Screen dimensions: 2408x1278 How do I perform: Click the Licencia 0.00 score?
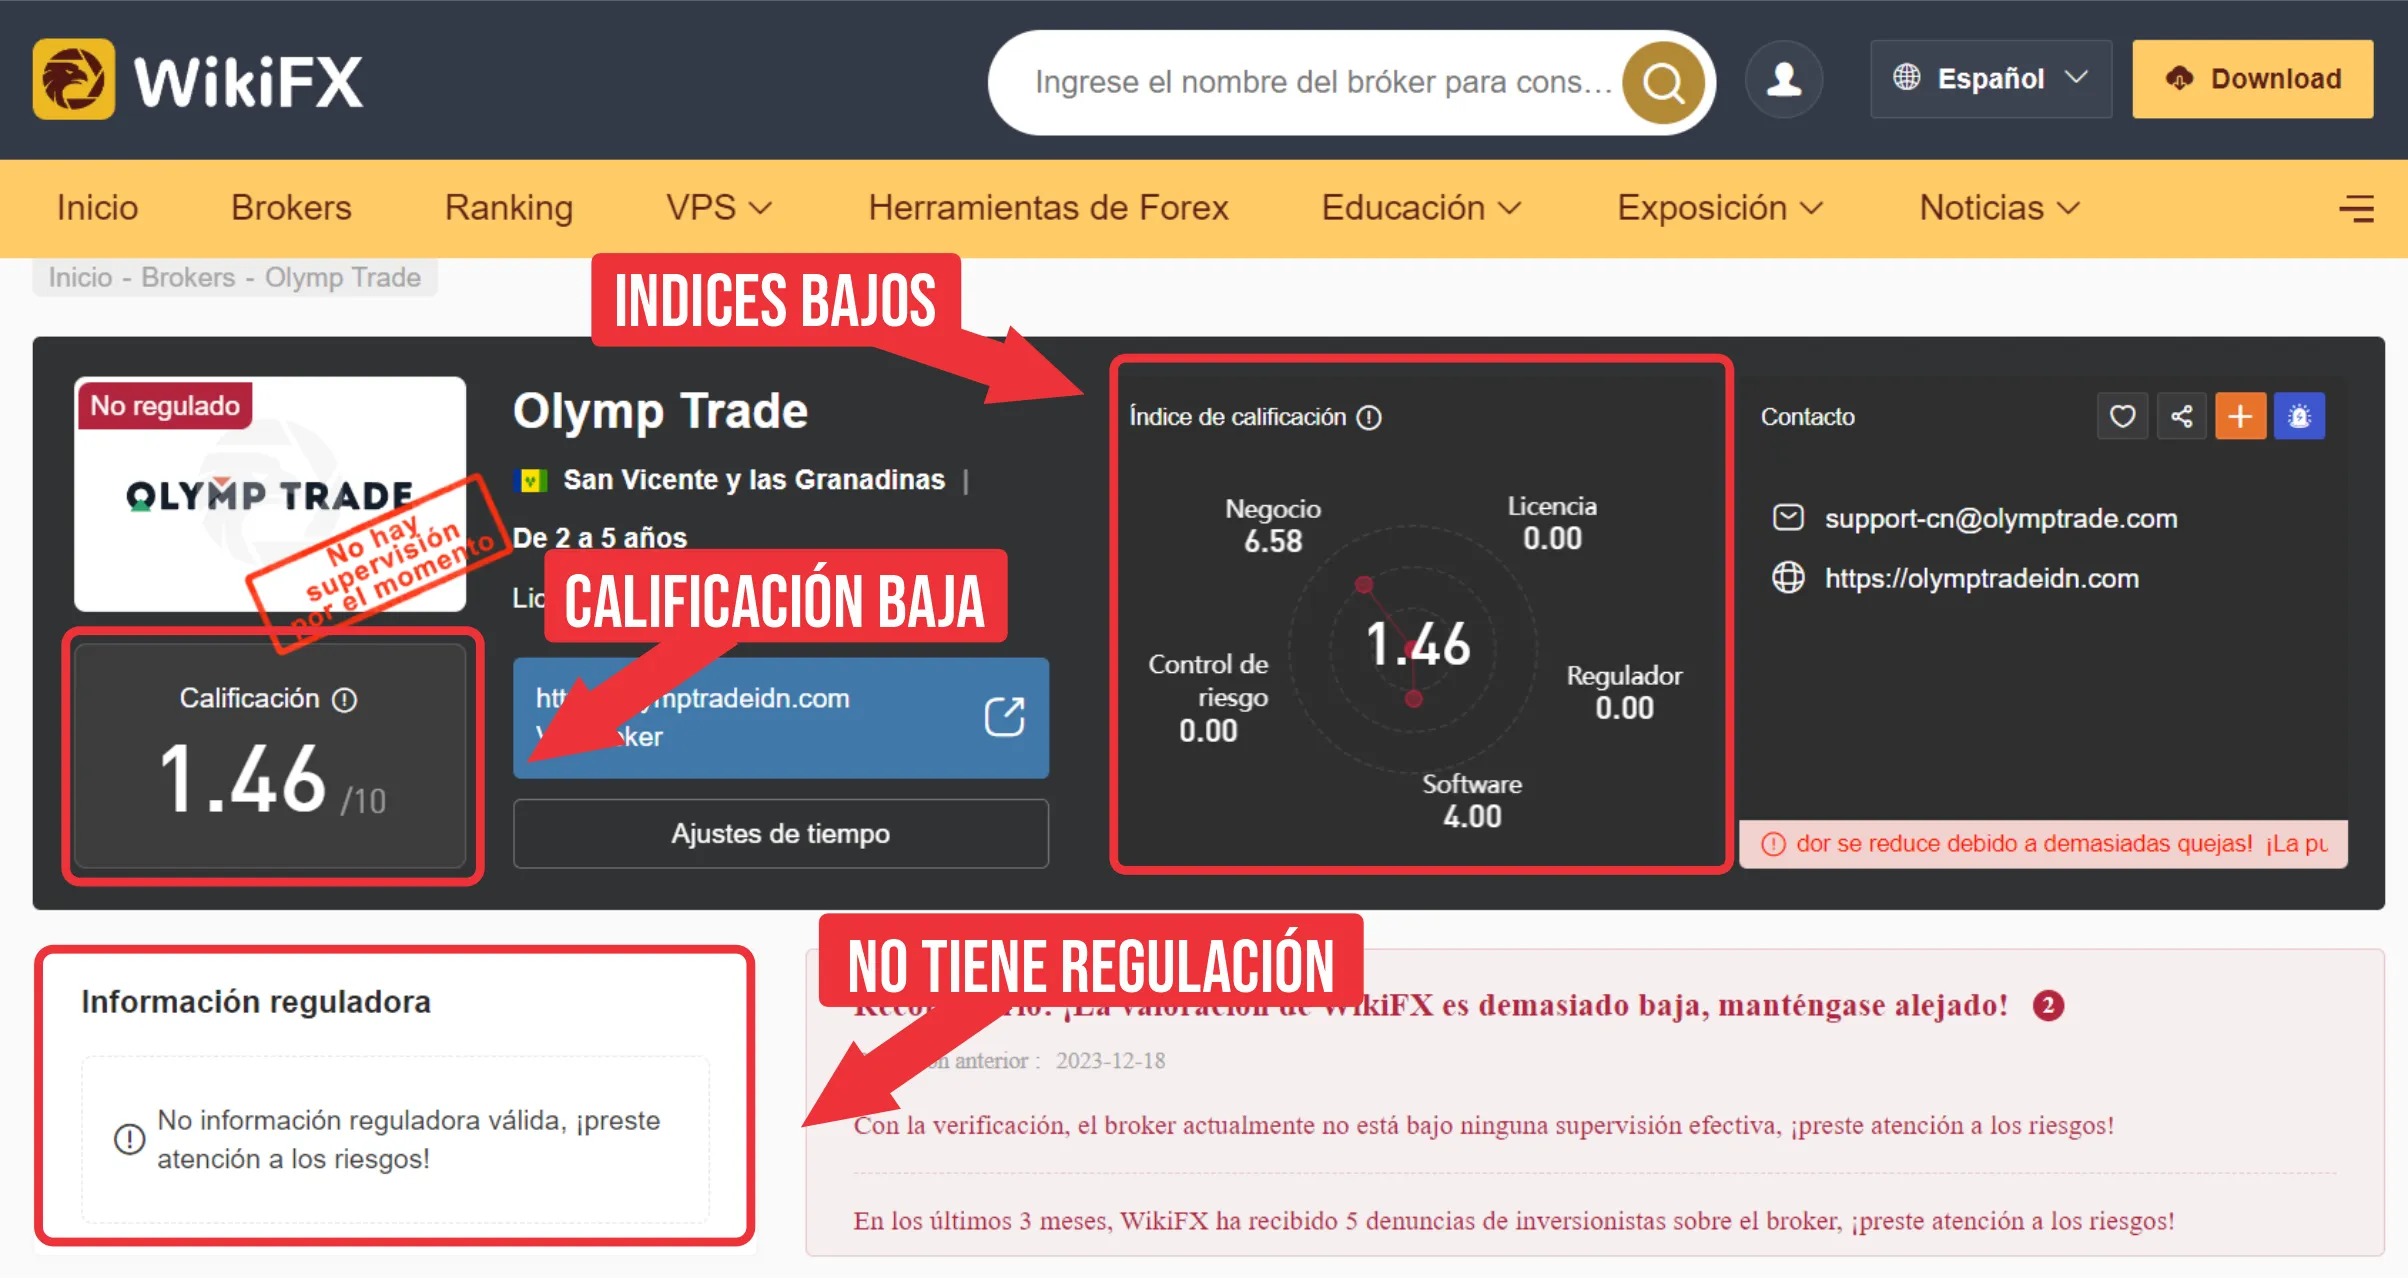1552,523
